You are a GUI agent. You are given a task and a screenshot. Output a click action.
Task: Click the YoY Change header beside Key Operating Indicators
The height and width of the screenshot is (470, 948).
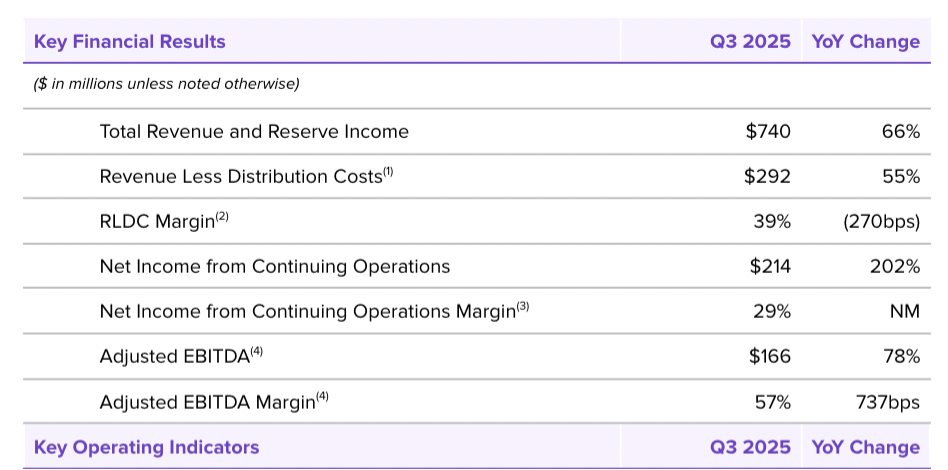click(865, 447)
